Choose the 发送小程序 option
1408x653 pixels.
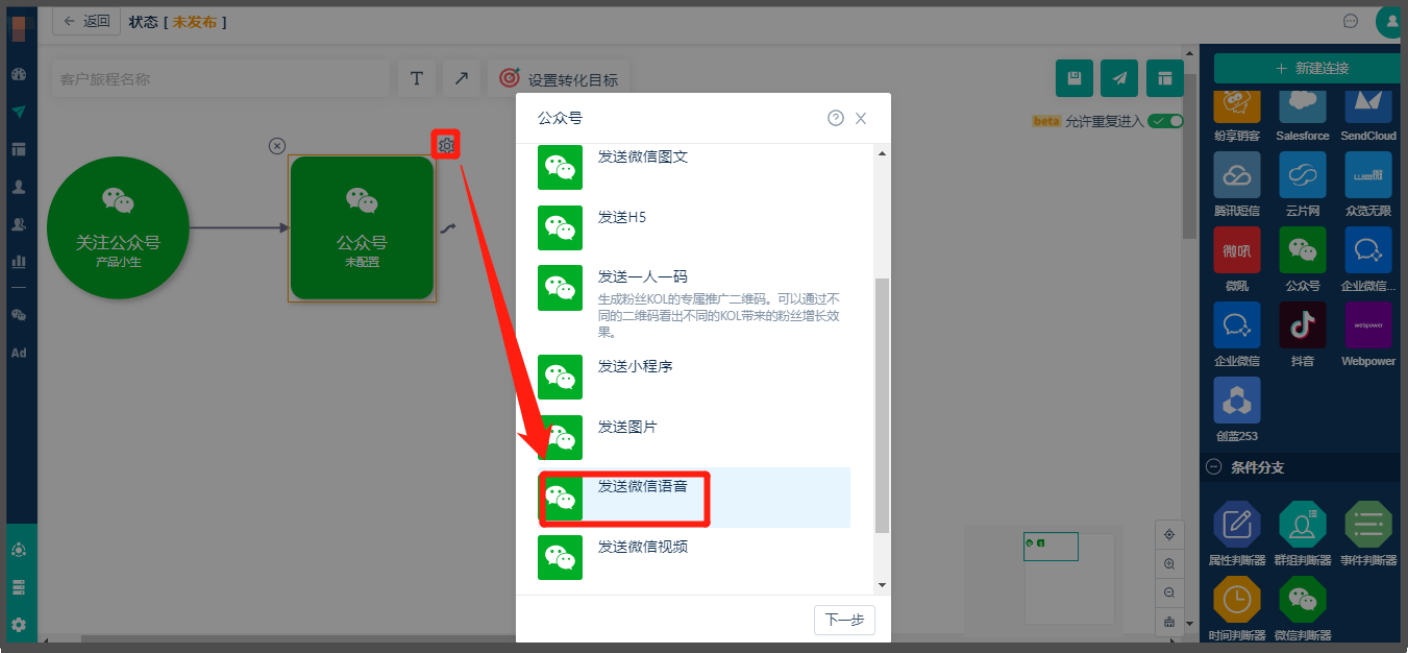(694, 377)
